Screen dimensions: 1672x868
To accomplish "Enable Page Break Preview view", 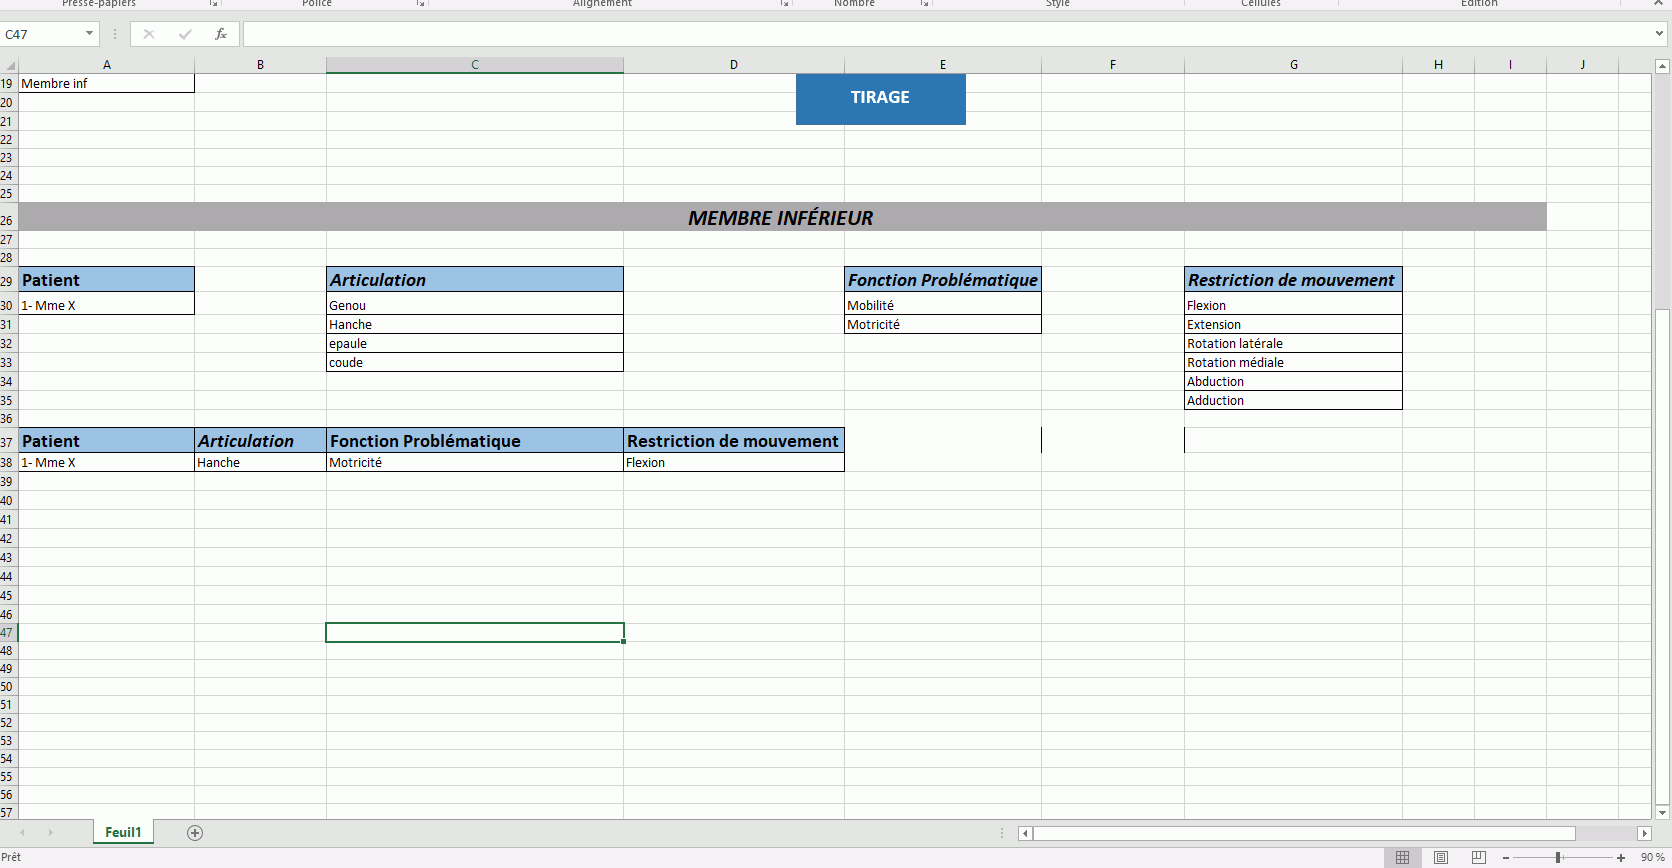I will click(x=1479, y=858).
